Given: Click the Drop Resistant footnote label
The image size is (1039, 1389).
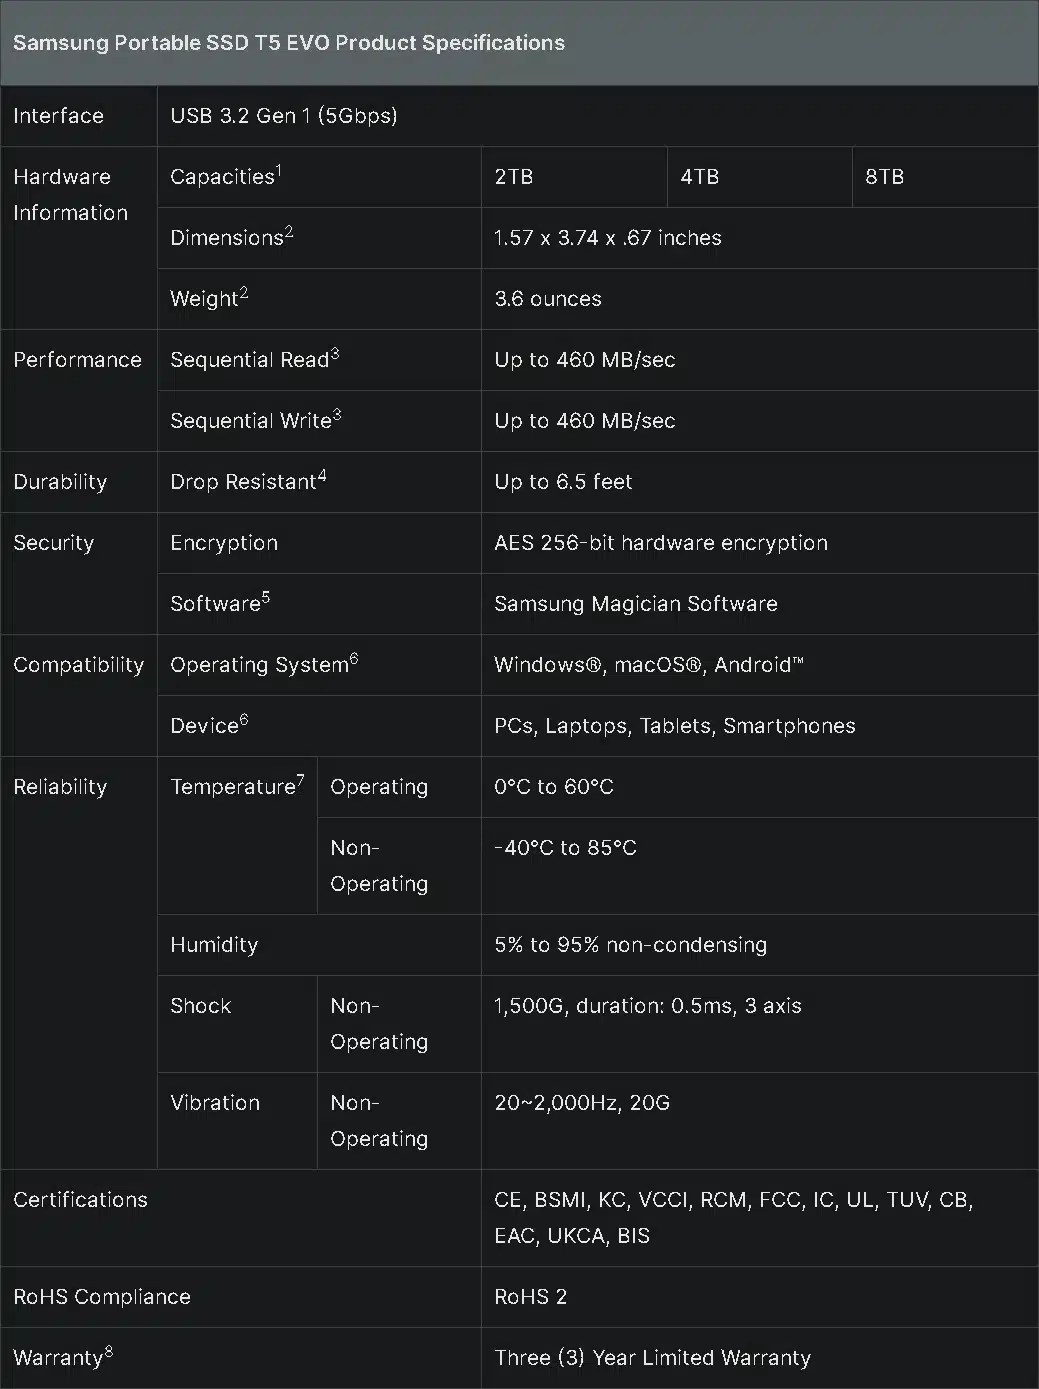Looking at the screenshot, I should tap(248, 481).
